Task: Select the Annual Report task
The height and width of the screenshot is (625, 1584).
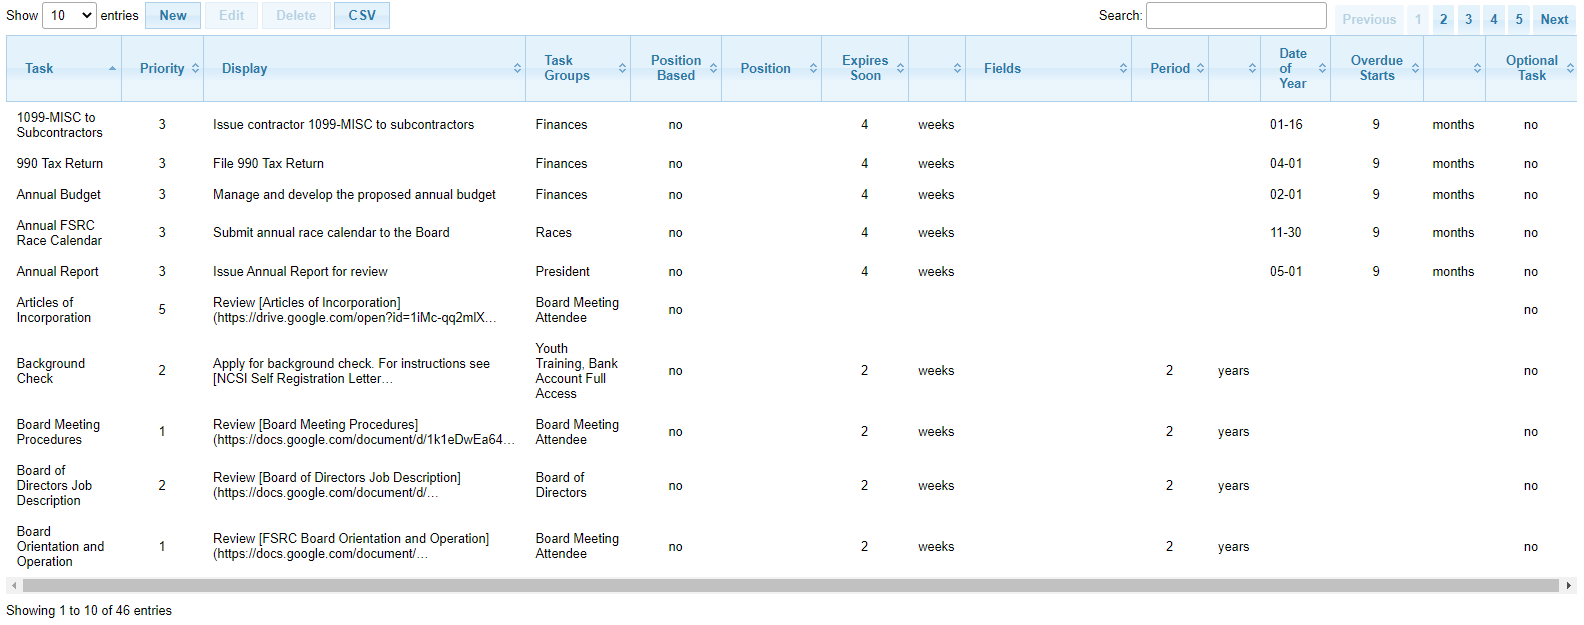Action: (x=58, y=271)
